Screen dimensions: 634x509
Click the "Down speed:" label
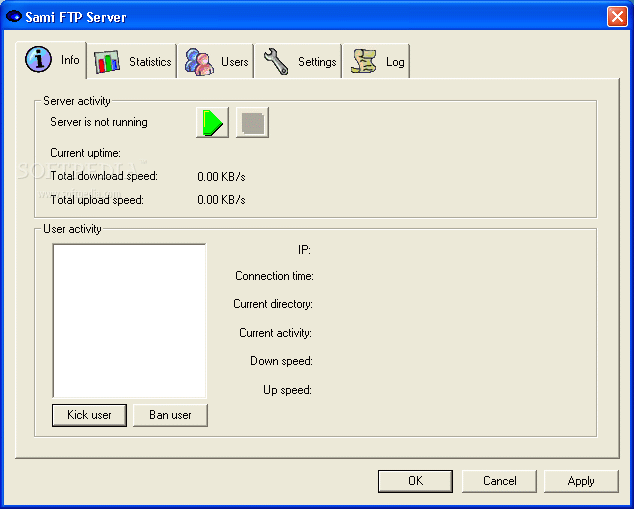point(281,361)
